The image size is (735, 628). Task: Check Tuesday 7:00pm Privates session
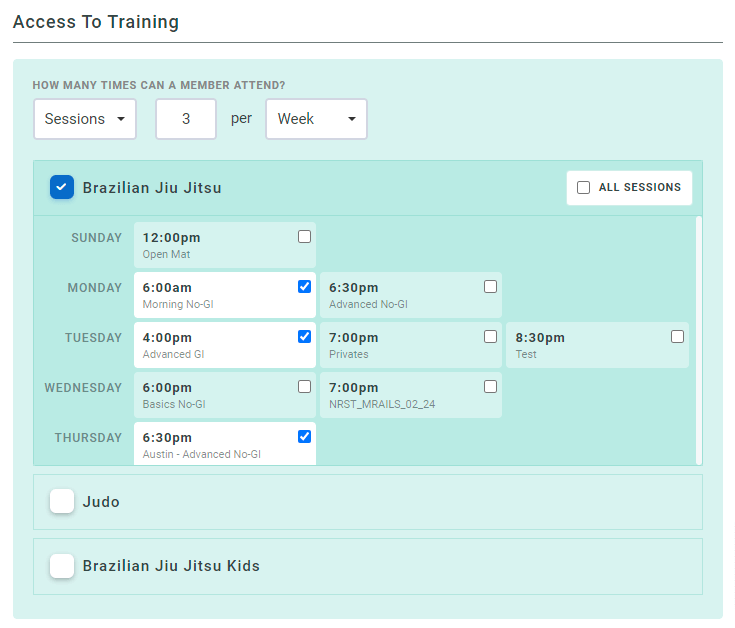[x=490, y=337]
